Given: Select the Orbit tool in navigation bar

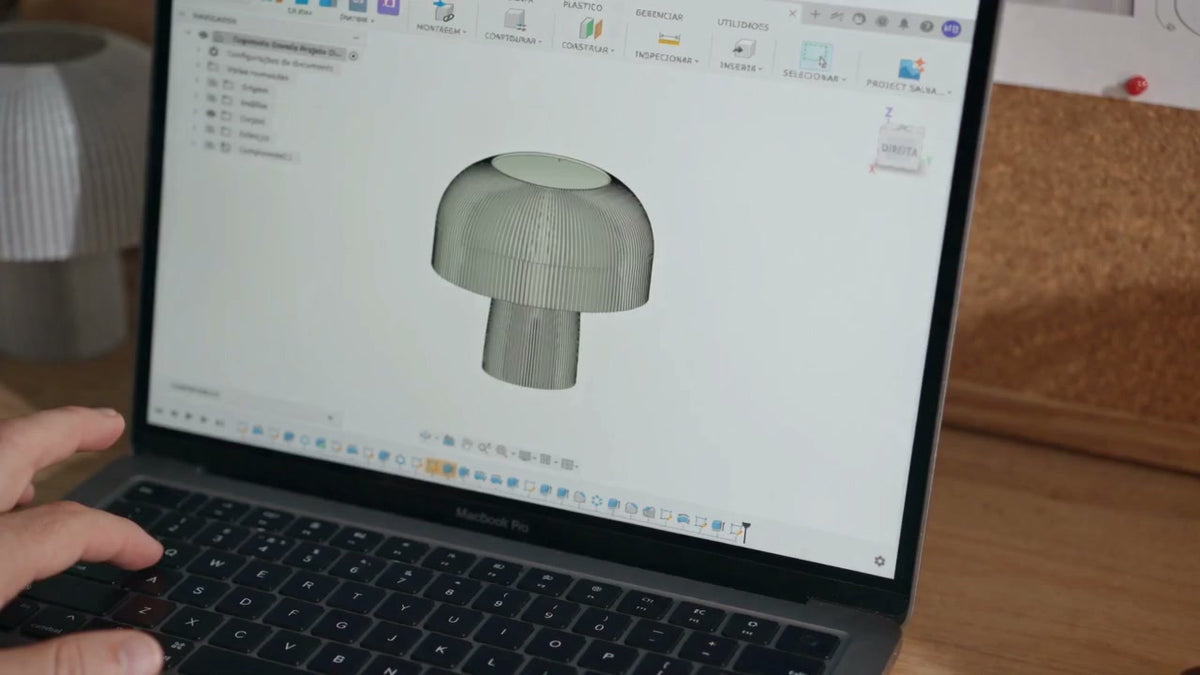Looking at the screenshot, I should [x=427, y=436].
